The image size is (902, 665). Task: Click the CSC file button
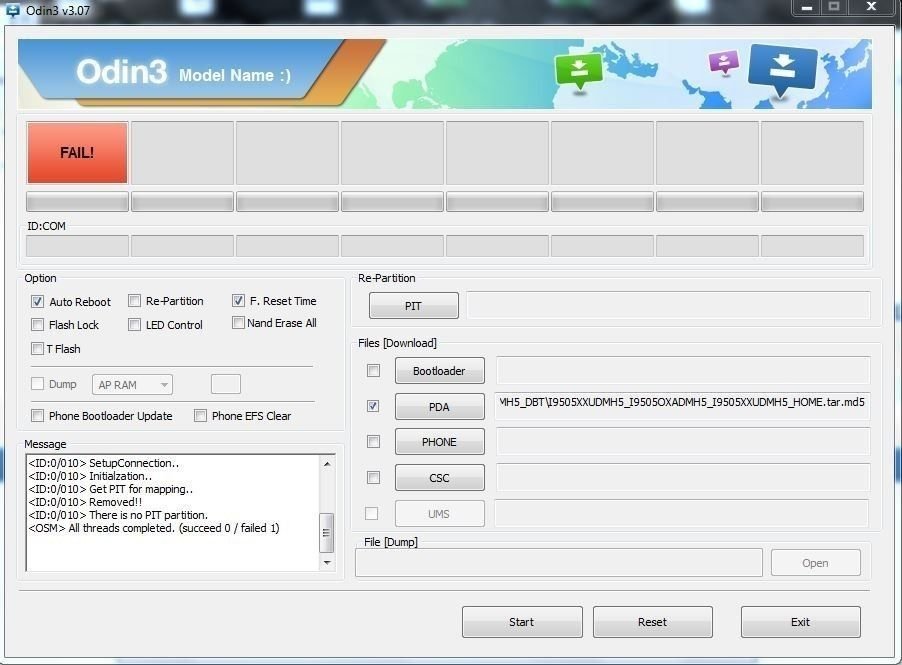[x=439, y=477]
